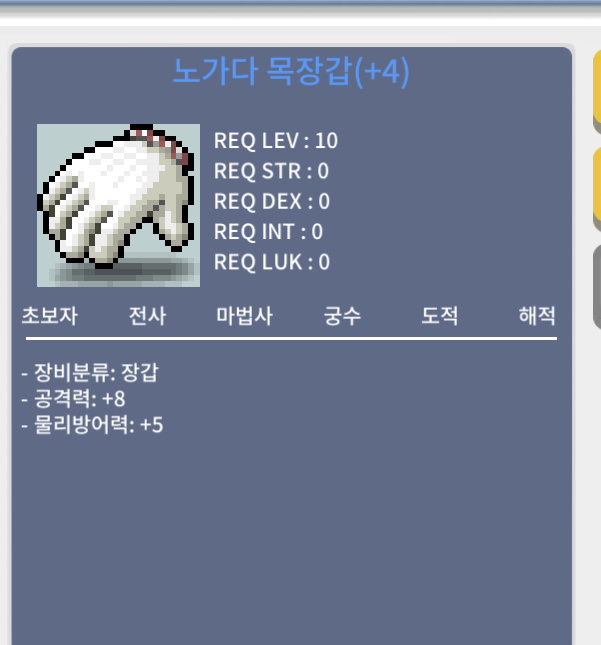Click the REQ LUK : 0 line
601x645 pixels.
point(272,262)
